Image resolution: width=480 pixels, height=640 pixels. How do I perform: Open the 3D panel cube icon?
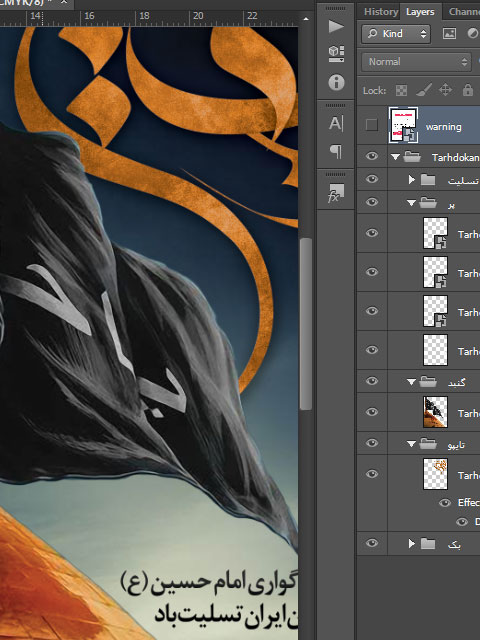[x=336, y=54]
